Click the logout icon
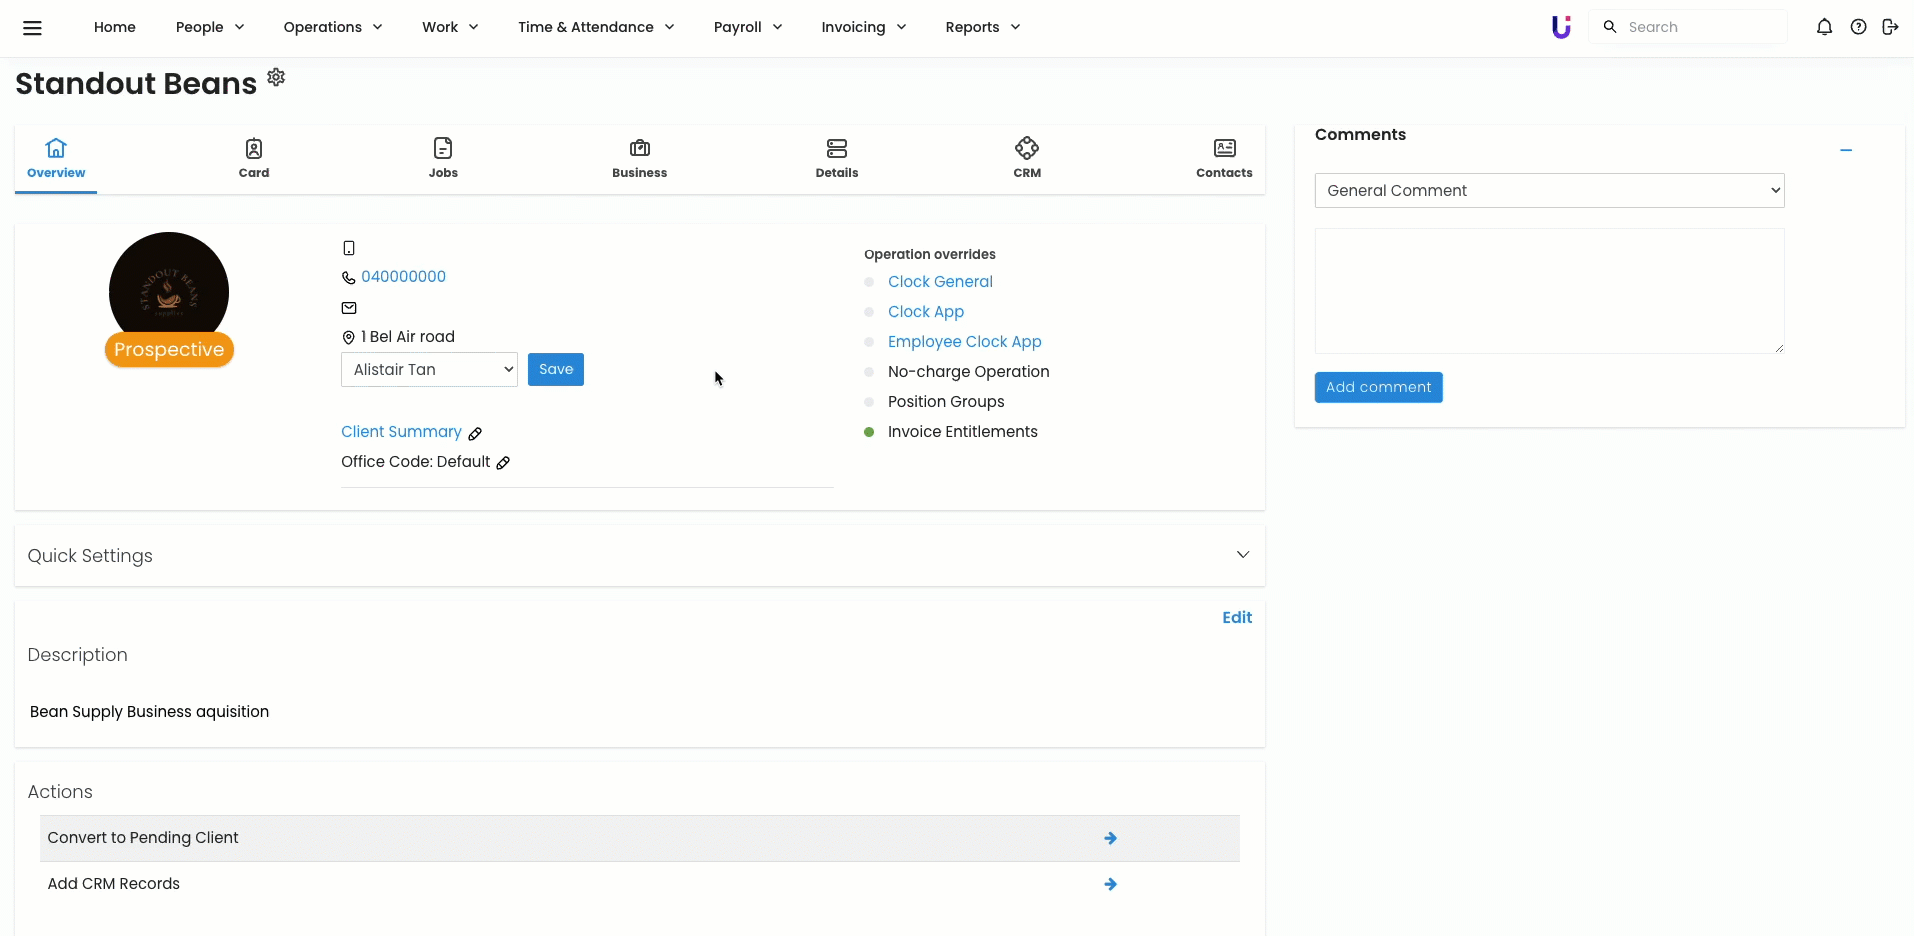 [x=1890, y=27]
